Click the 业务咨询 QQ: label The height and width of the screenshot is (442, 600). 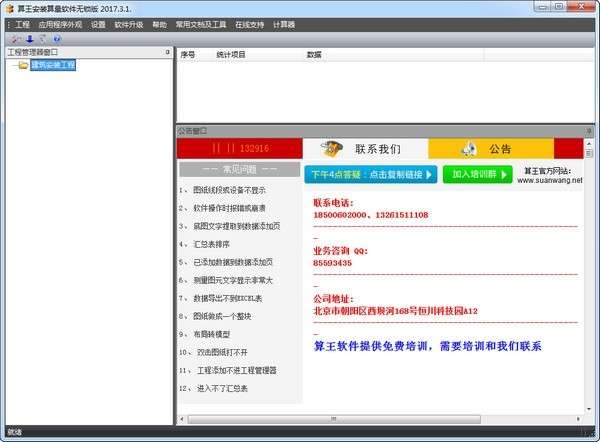[x=341, y=251]
